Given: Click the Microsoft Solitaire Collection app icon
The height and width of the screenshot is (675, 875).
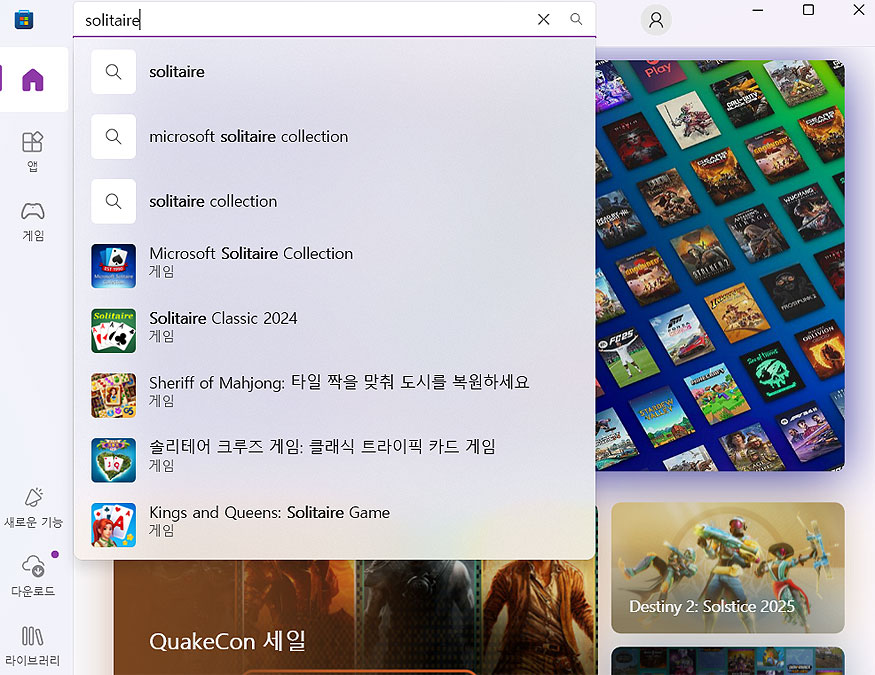Looking at the screenshot, I should click(113, 266).
